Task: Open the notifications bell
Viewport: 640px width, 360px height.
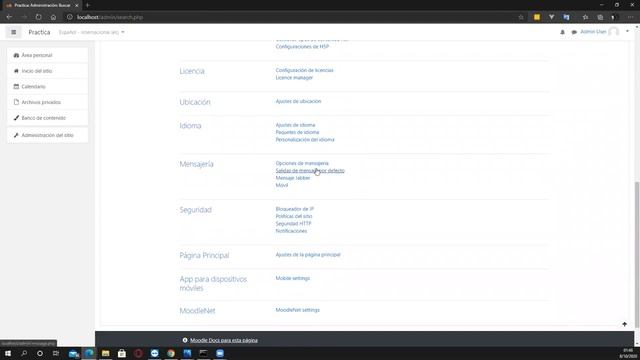Action: tap(562, 32)
